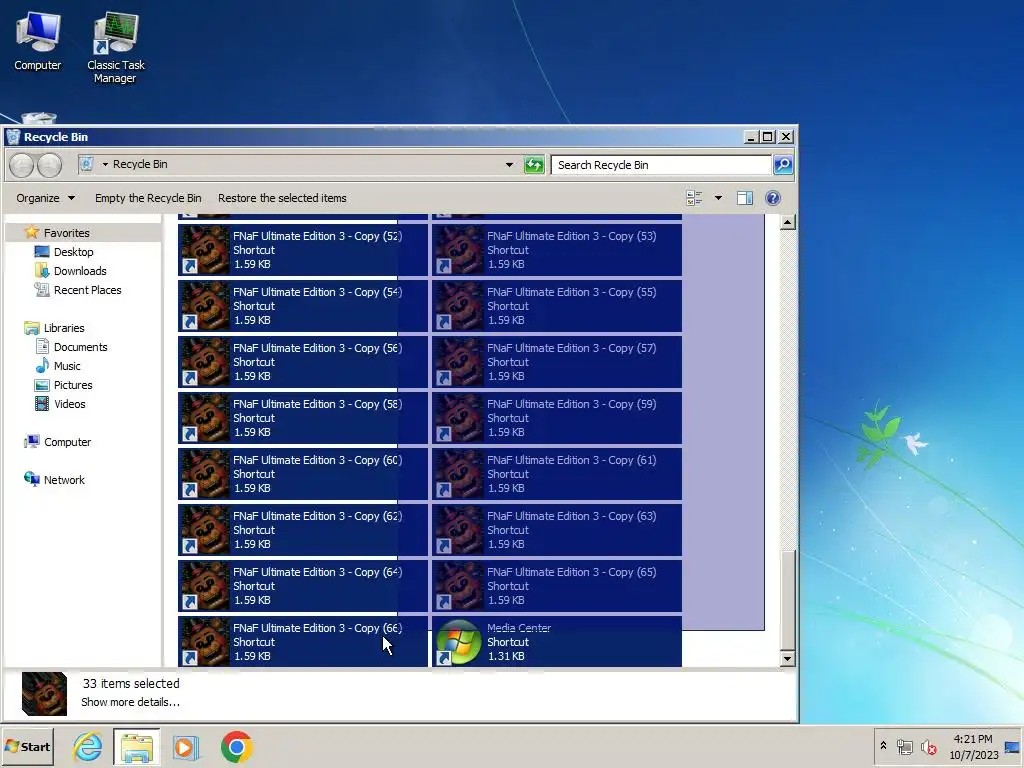Select FNaF Ultimate Edition 3 - Copy (60)
Image resolution: width=1024 pixels, height=768 pixels.
point(303,474)
